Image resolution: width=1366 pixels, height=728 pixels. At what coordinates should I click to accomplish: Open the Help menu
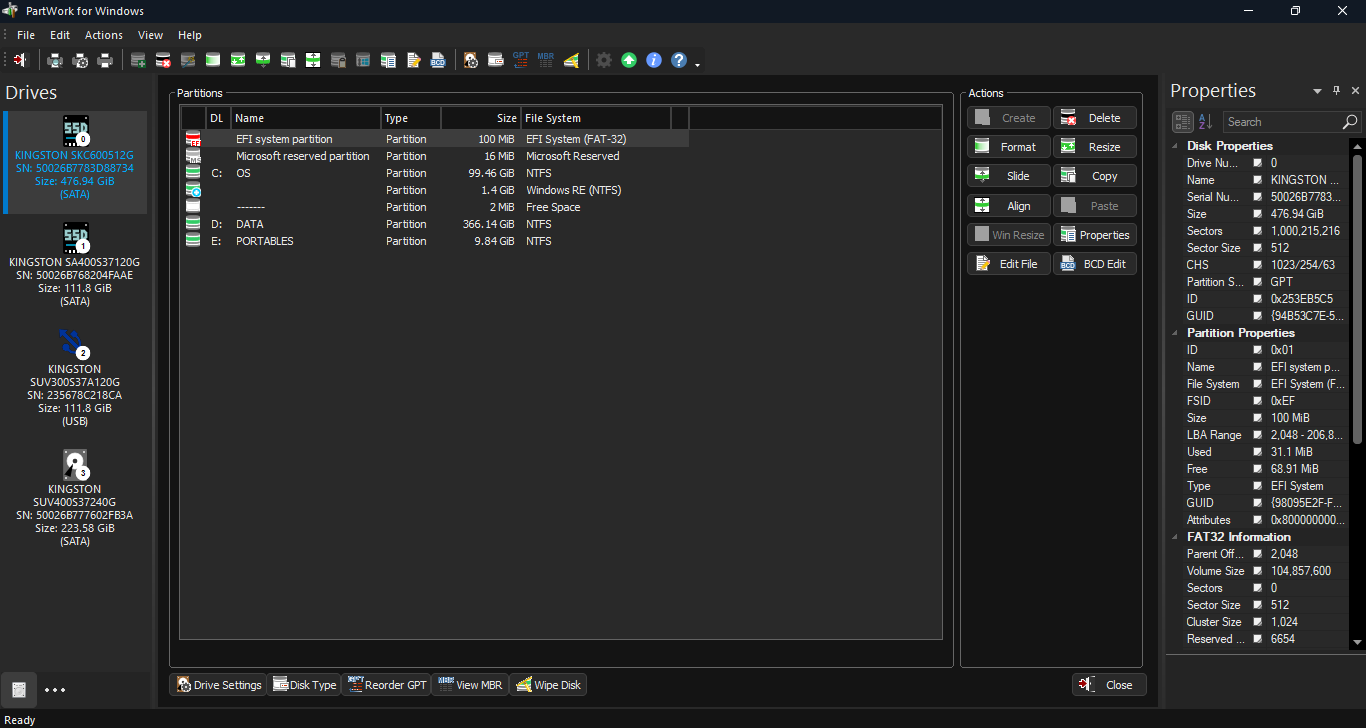(x=190, y=35)
